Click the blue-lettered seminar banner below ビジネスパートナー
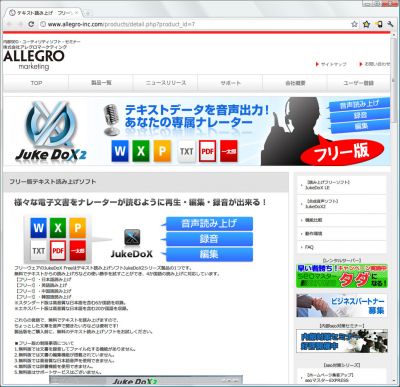The image size is (400, 387). pos(342,341)
